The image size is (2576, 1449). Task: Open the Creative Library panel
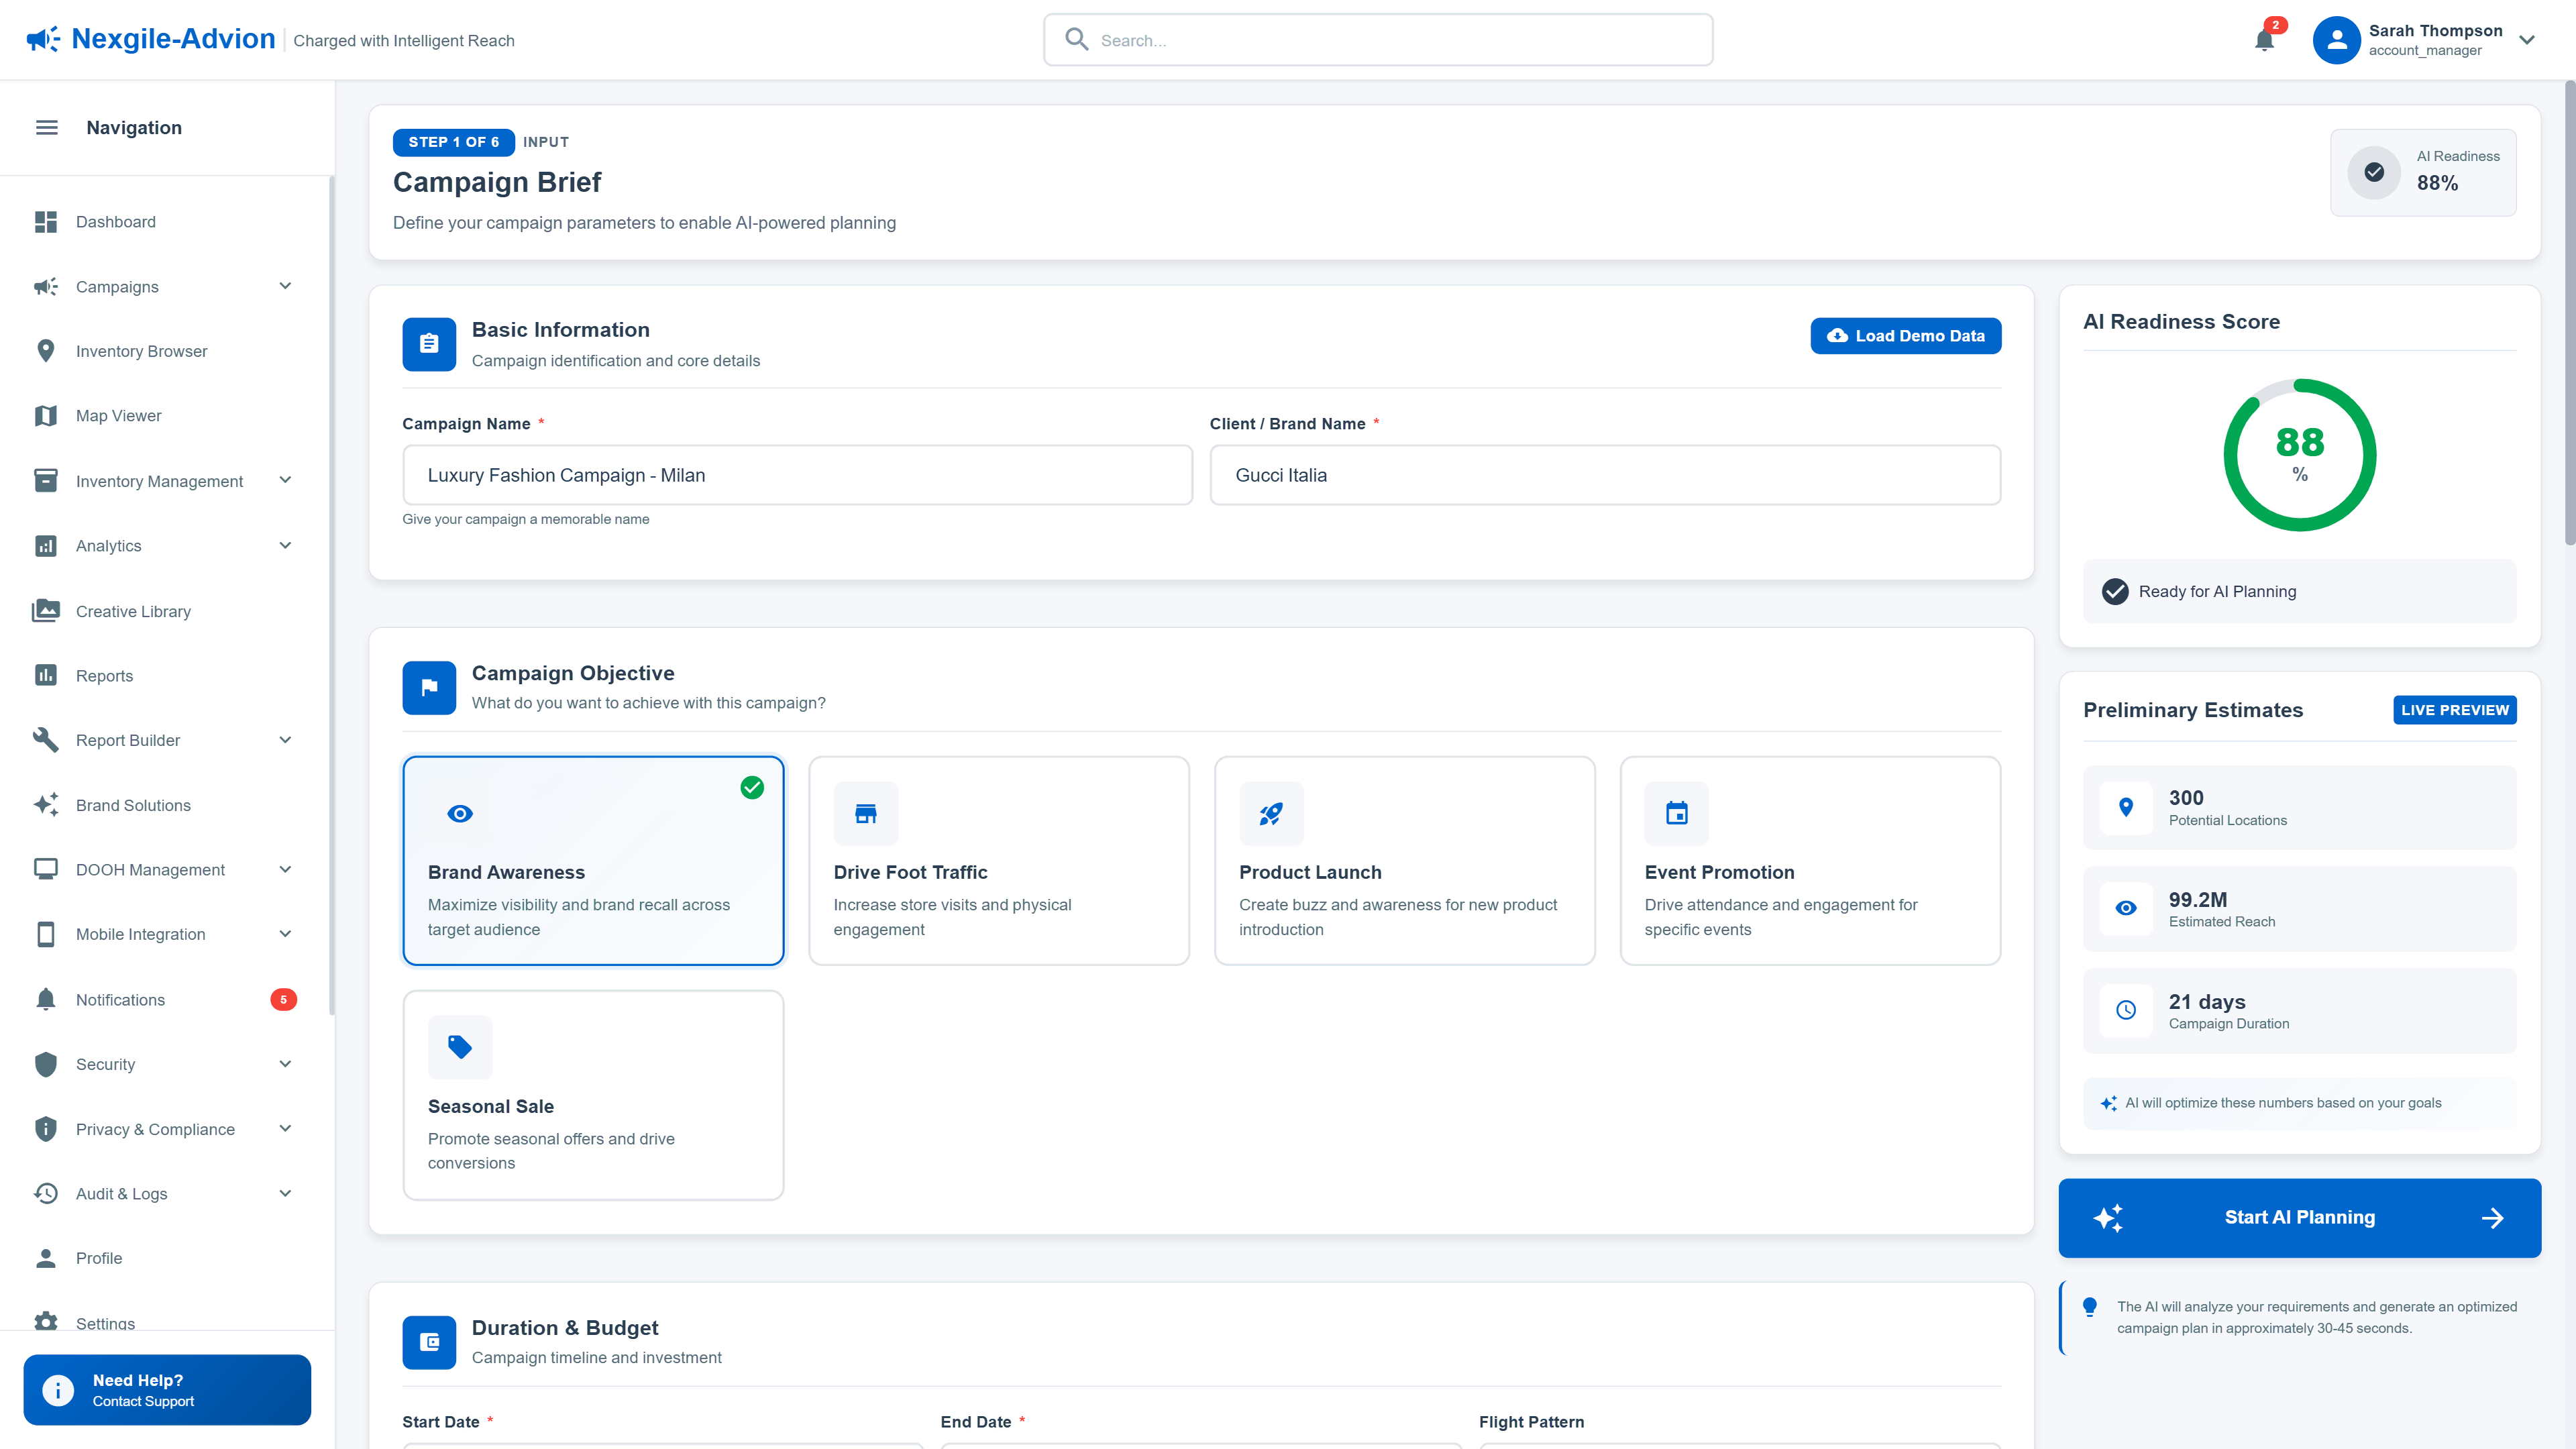pyautogui.click(x=133, y=611)
